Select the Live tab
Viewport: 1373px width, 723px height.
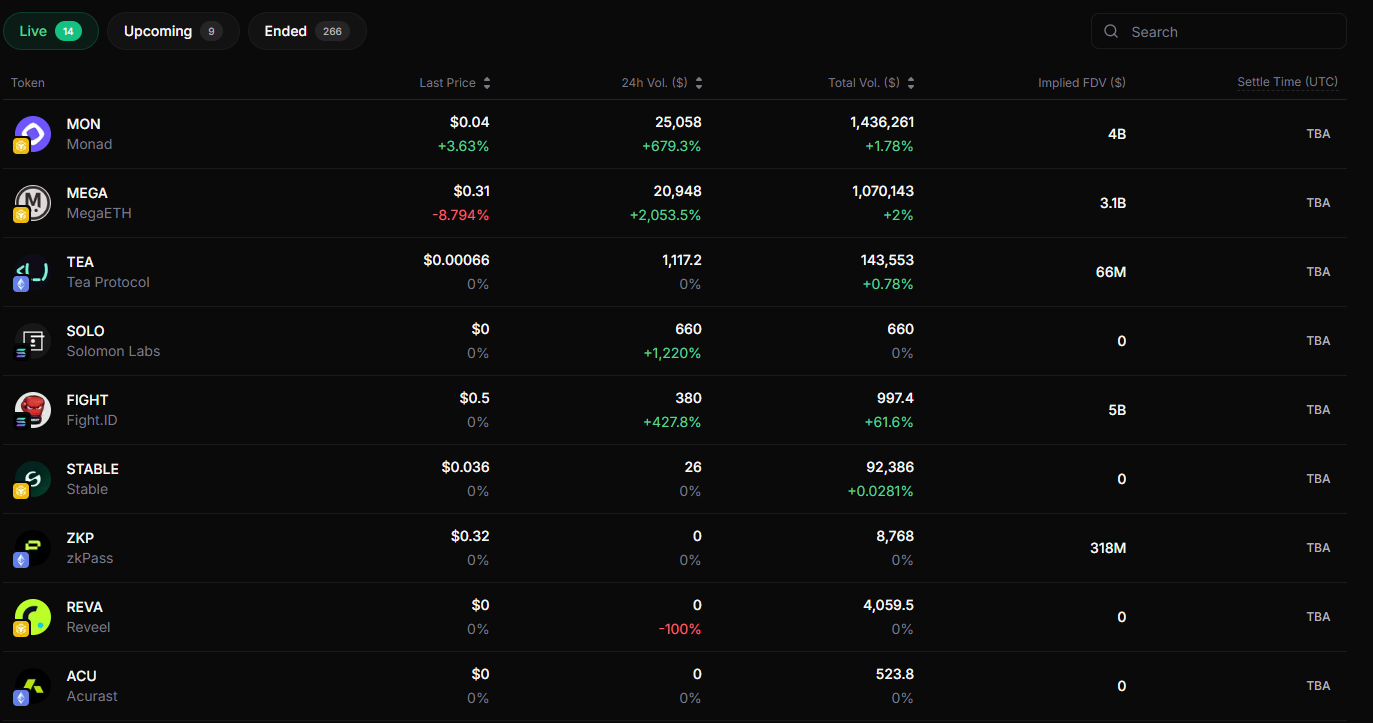tap(50, 31)
